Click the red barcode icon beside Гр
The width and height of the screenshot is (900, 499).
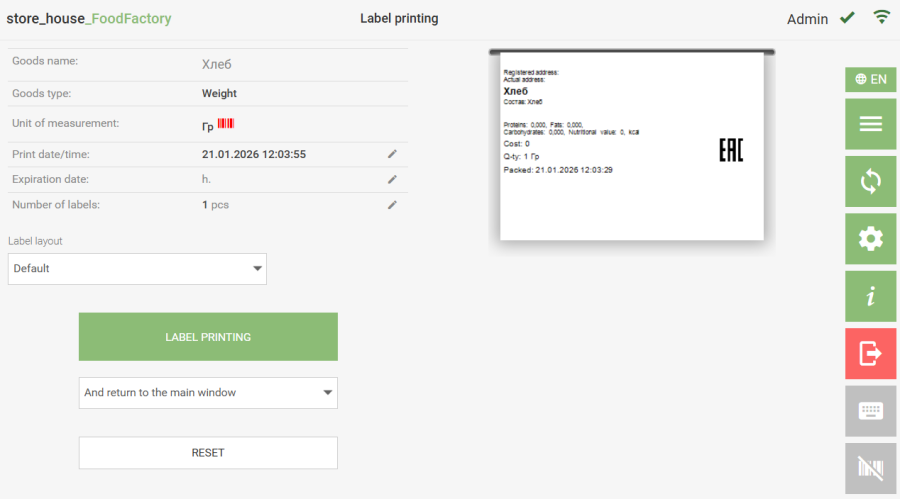(x=226, y=124)
